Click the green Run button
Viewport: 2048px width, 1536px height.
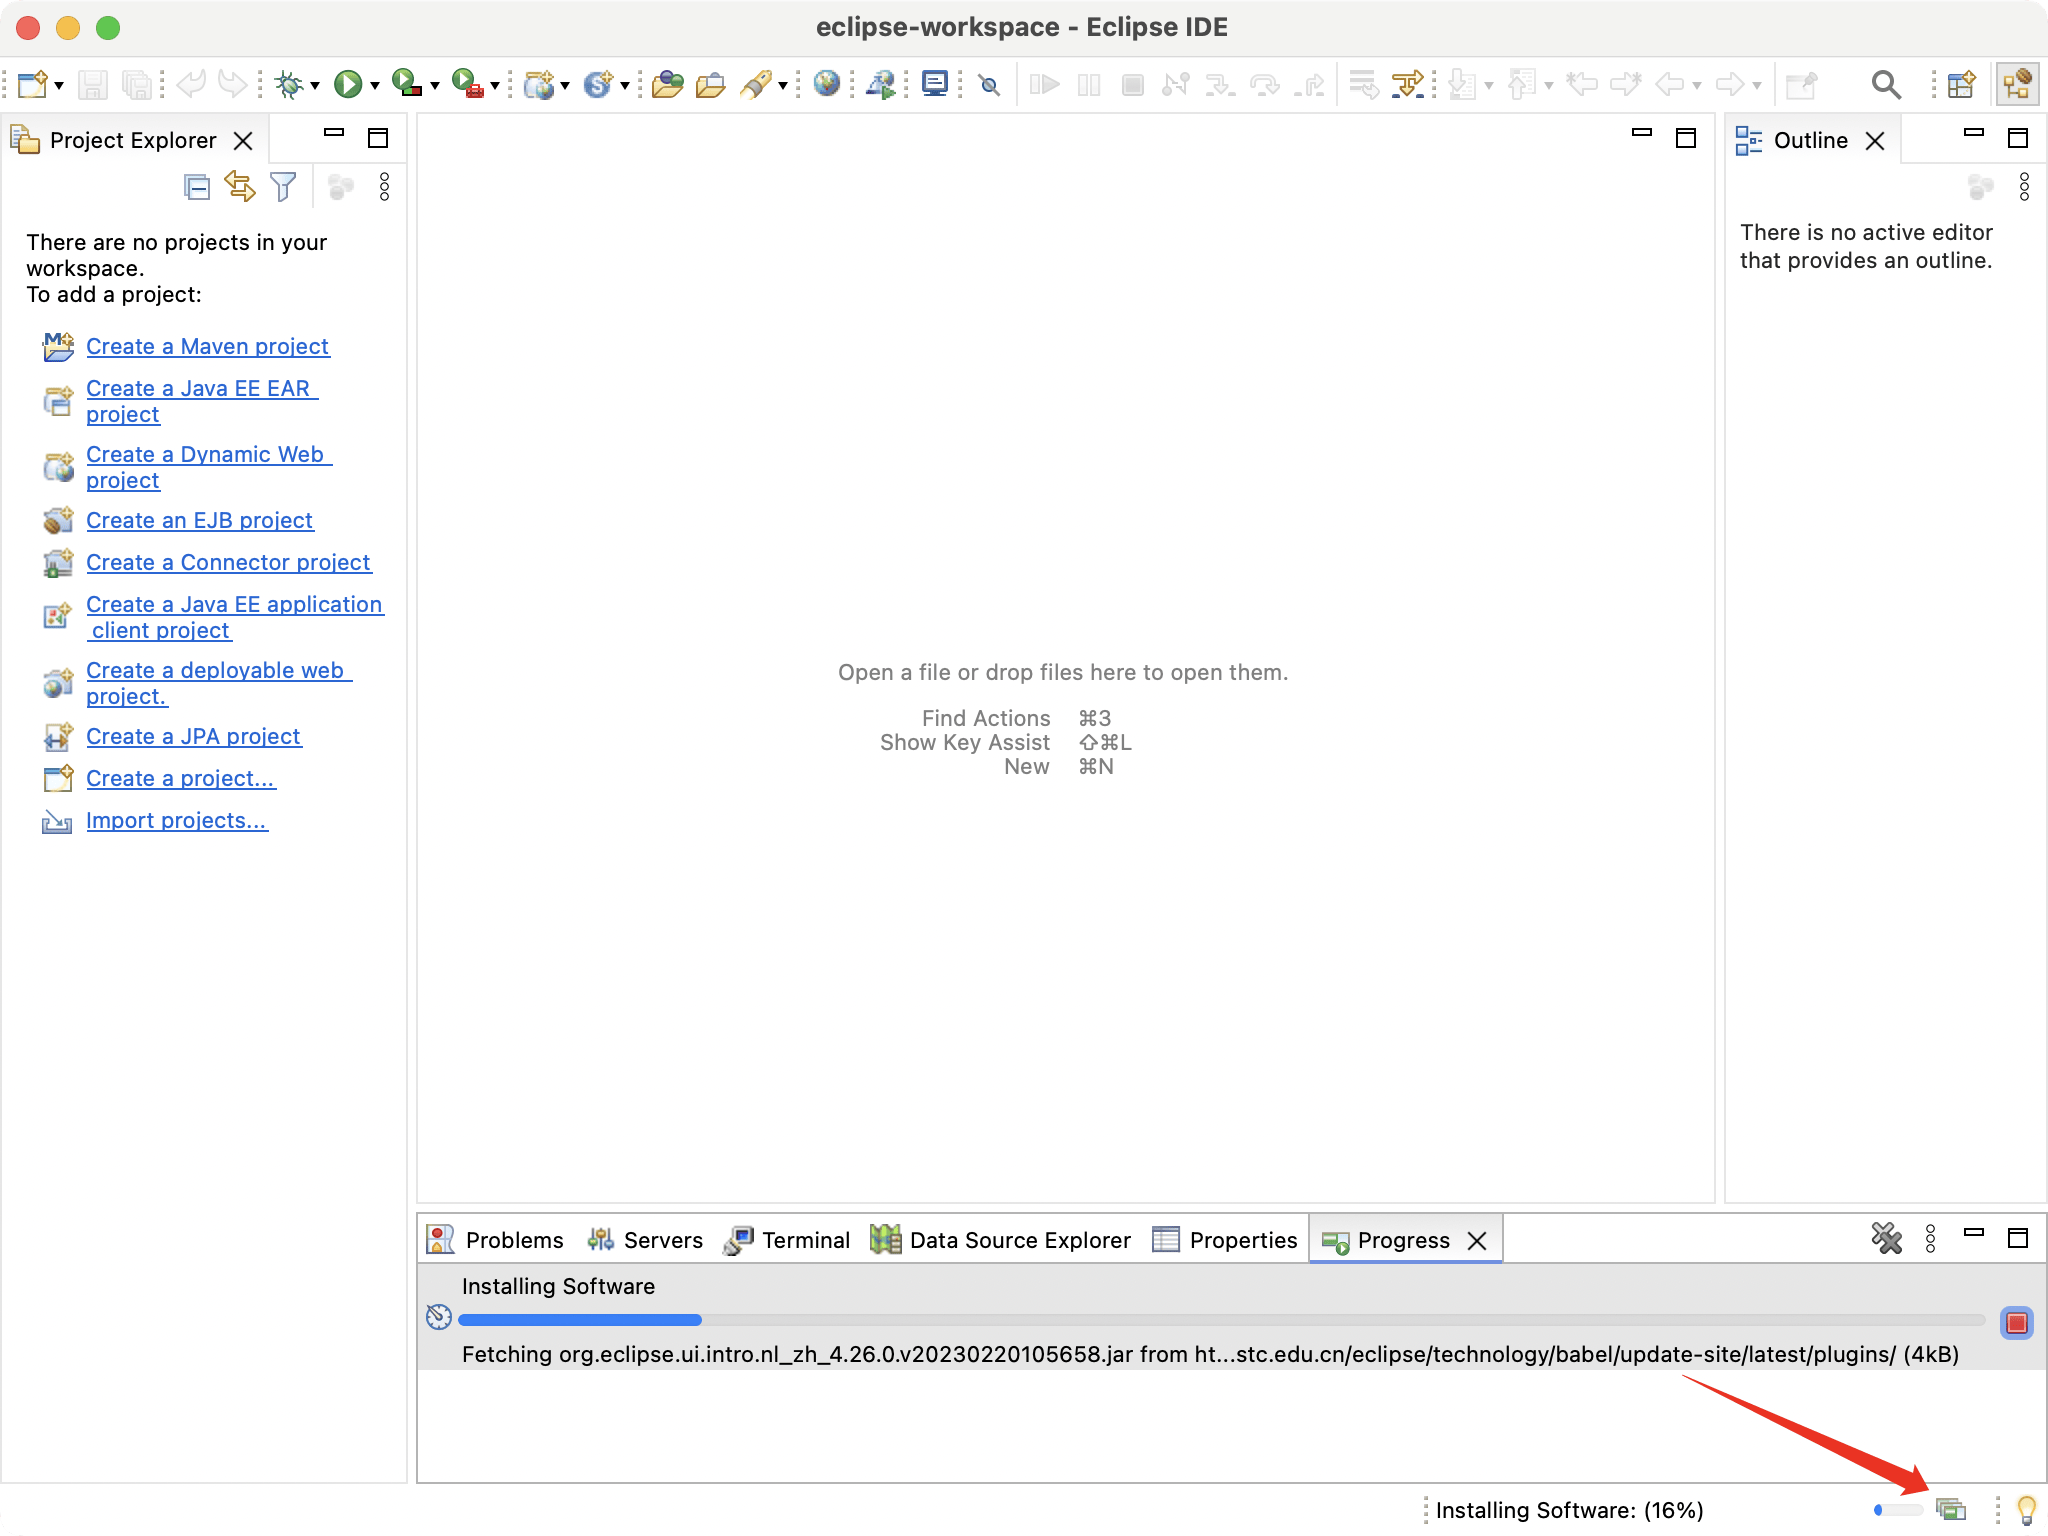(348, 84)
